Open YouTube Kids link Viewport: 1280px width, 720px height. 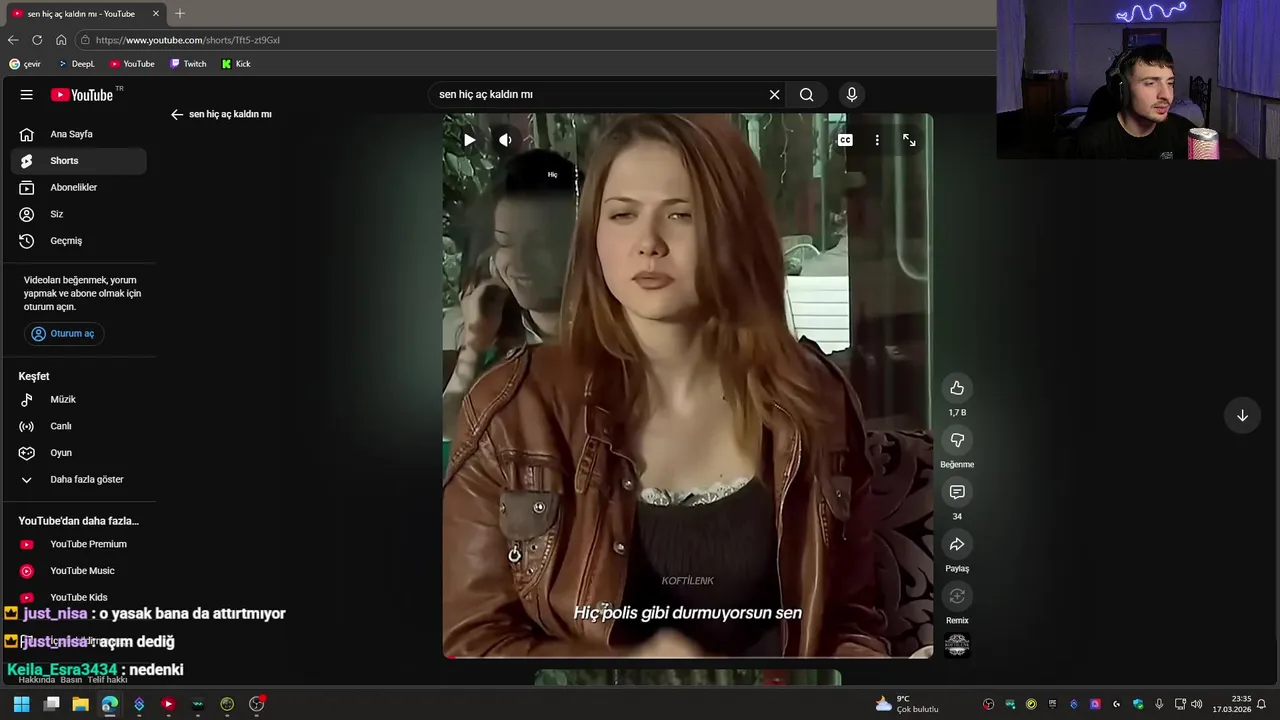point(78,597)
